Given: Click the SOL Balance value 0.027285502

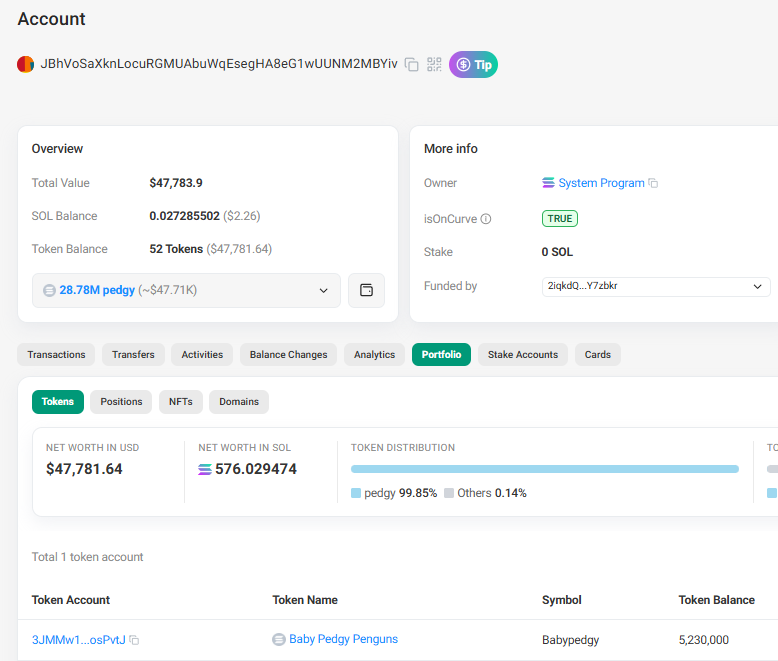Looking at the screenshot, I should pos(185,216).
